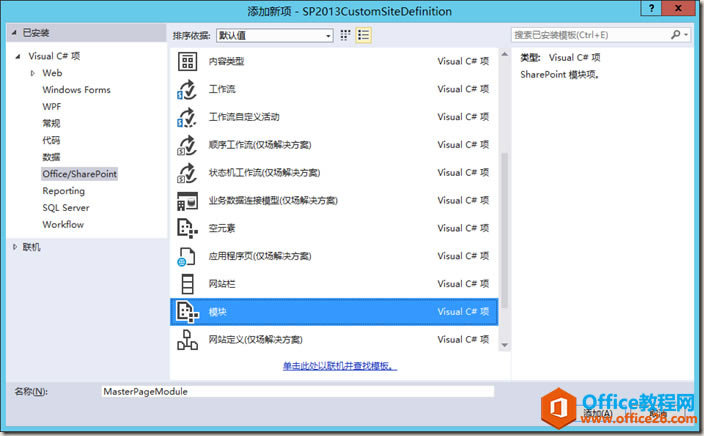704x436 pixels.
Task: Select the Web category label
Action: point(52,73)
